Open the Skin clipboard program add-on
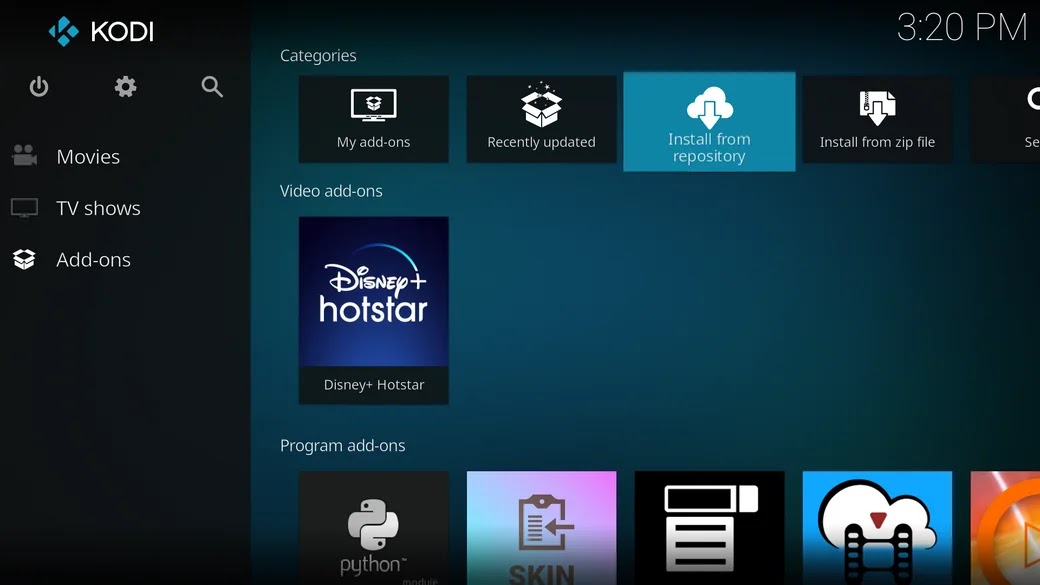This screenshot has width=1040, height=585. pyautogui.click(x=541, y=528)
